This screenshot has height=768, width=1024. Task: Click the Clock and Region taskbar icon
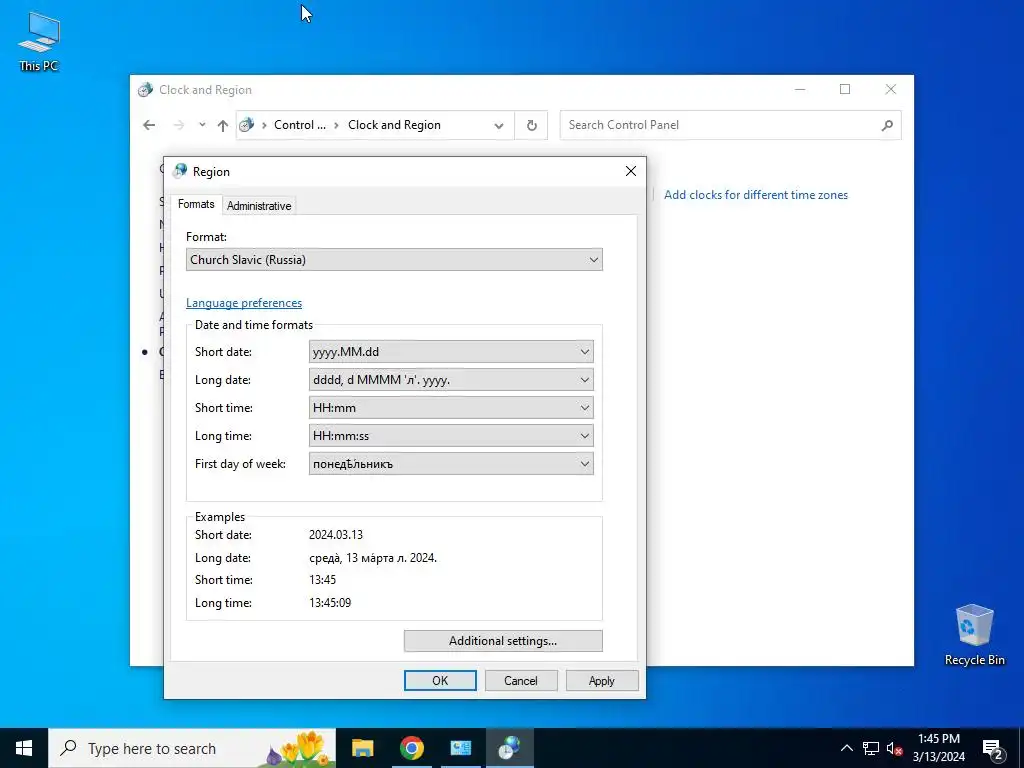point(509,748)
